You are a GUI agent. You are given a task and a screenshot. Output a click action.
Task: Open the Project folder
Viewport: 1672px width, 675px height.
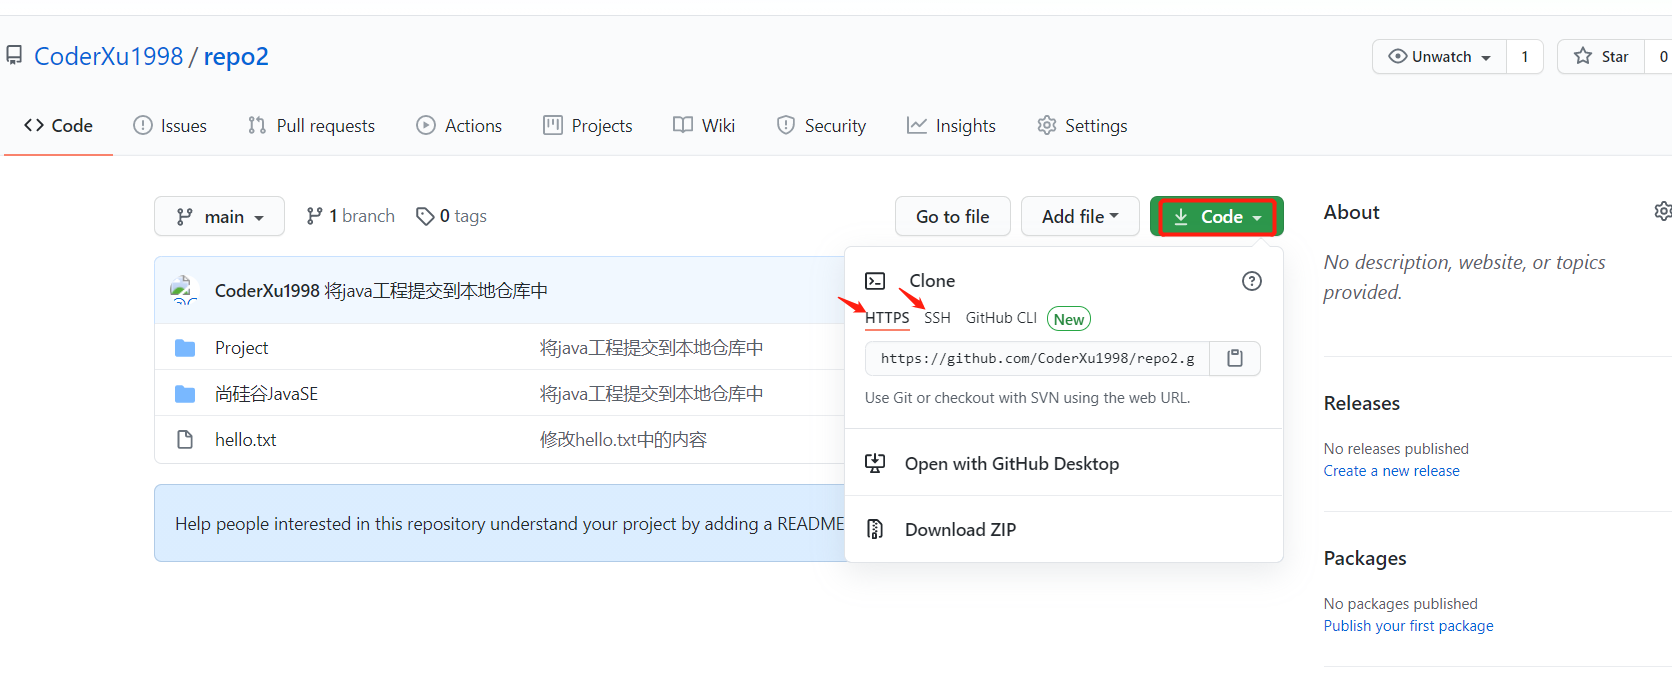[241, 347]
